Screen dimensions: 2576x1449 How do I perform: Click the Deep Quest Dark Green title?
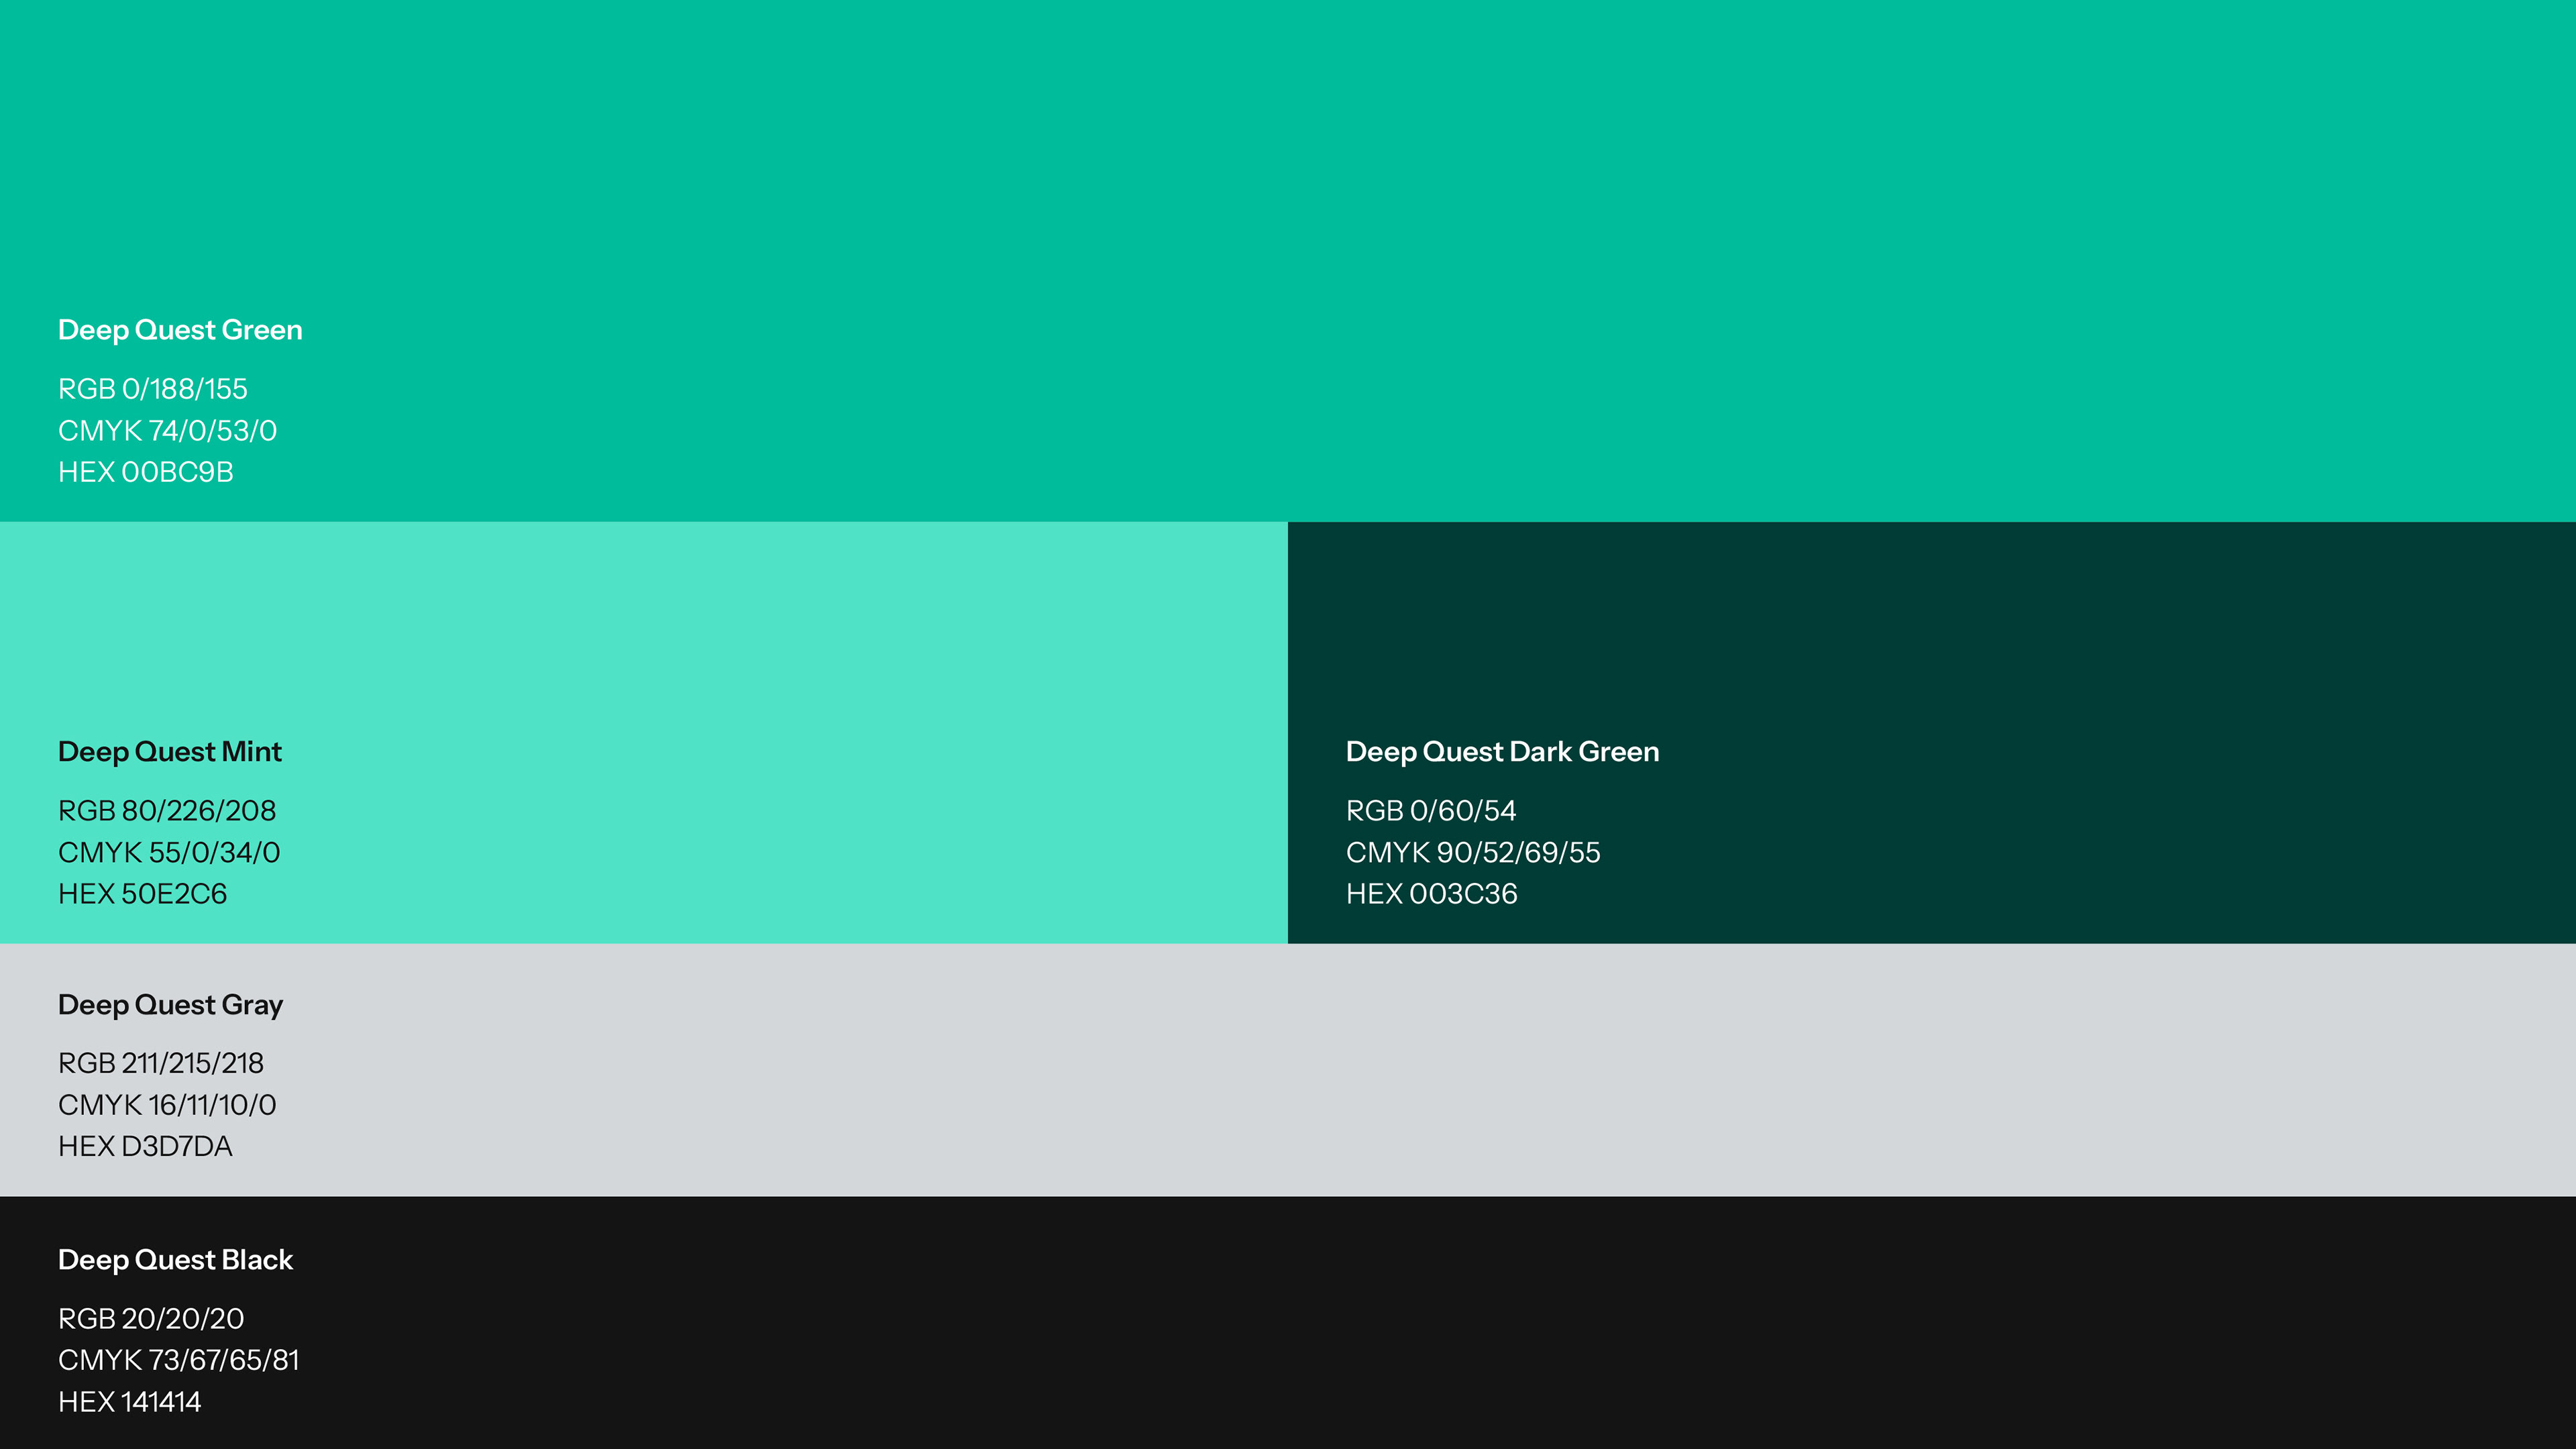tap(1502, 752)
